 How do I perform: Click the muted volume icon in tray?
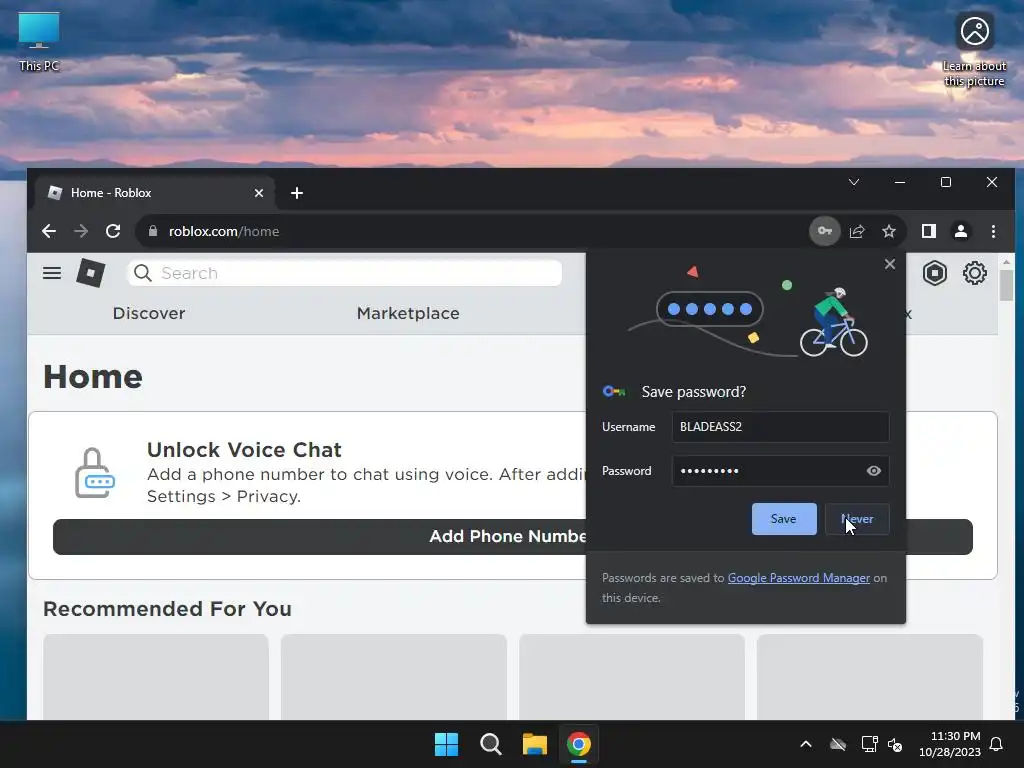(895, 744)
